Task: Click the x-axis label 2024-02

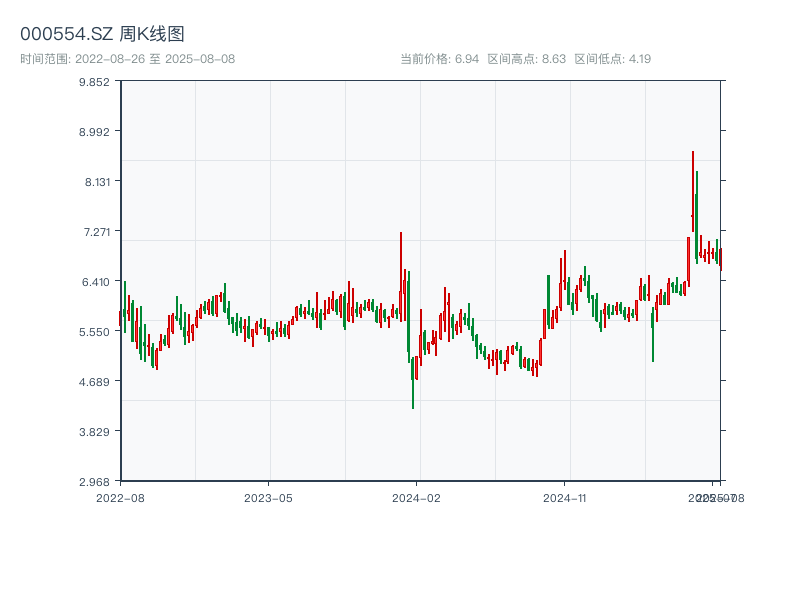Action: point(416,498)
